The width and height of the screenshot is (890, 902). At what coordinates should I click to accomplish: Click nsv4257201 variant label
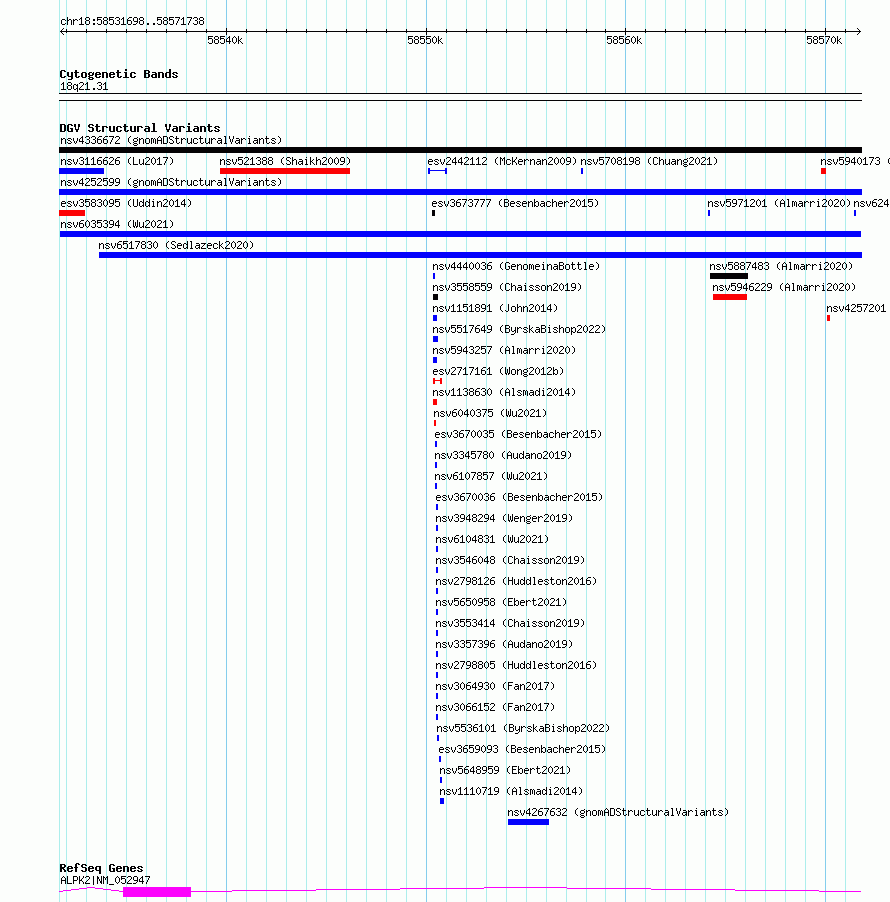[x=856, y=308]
